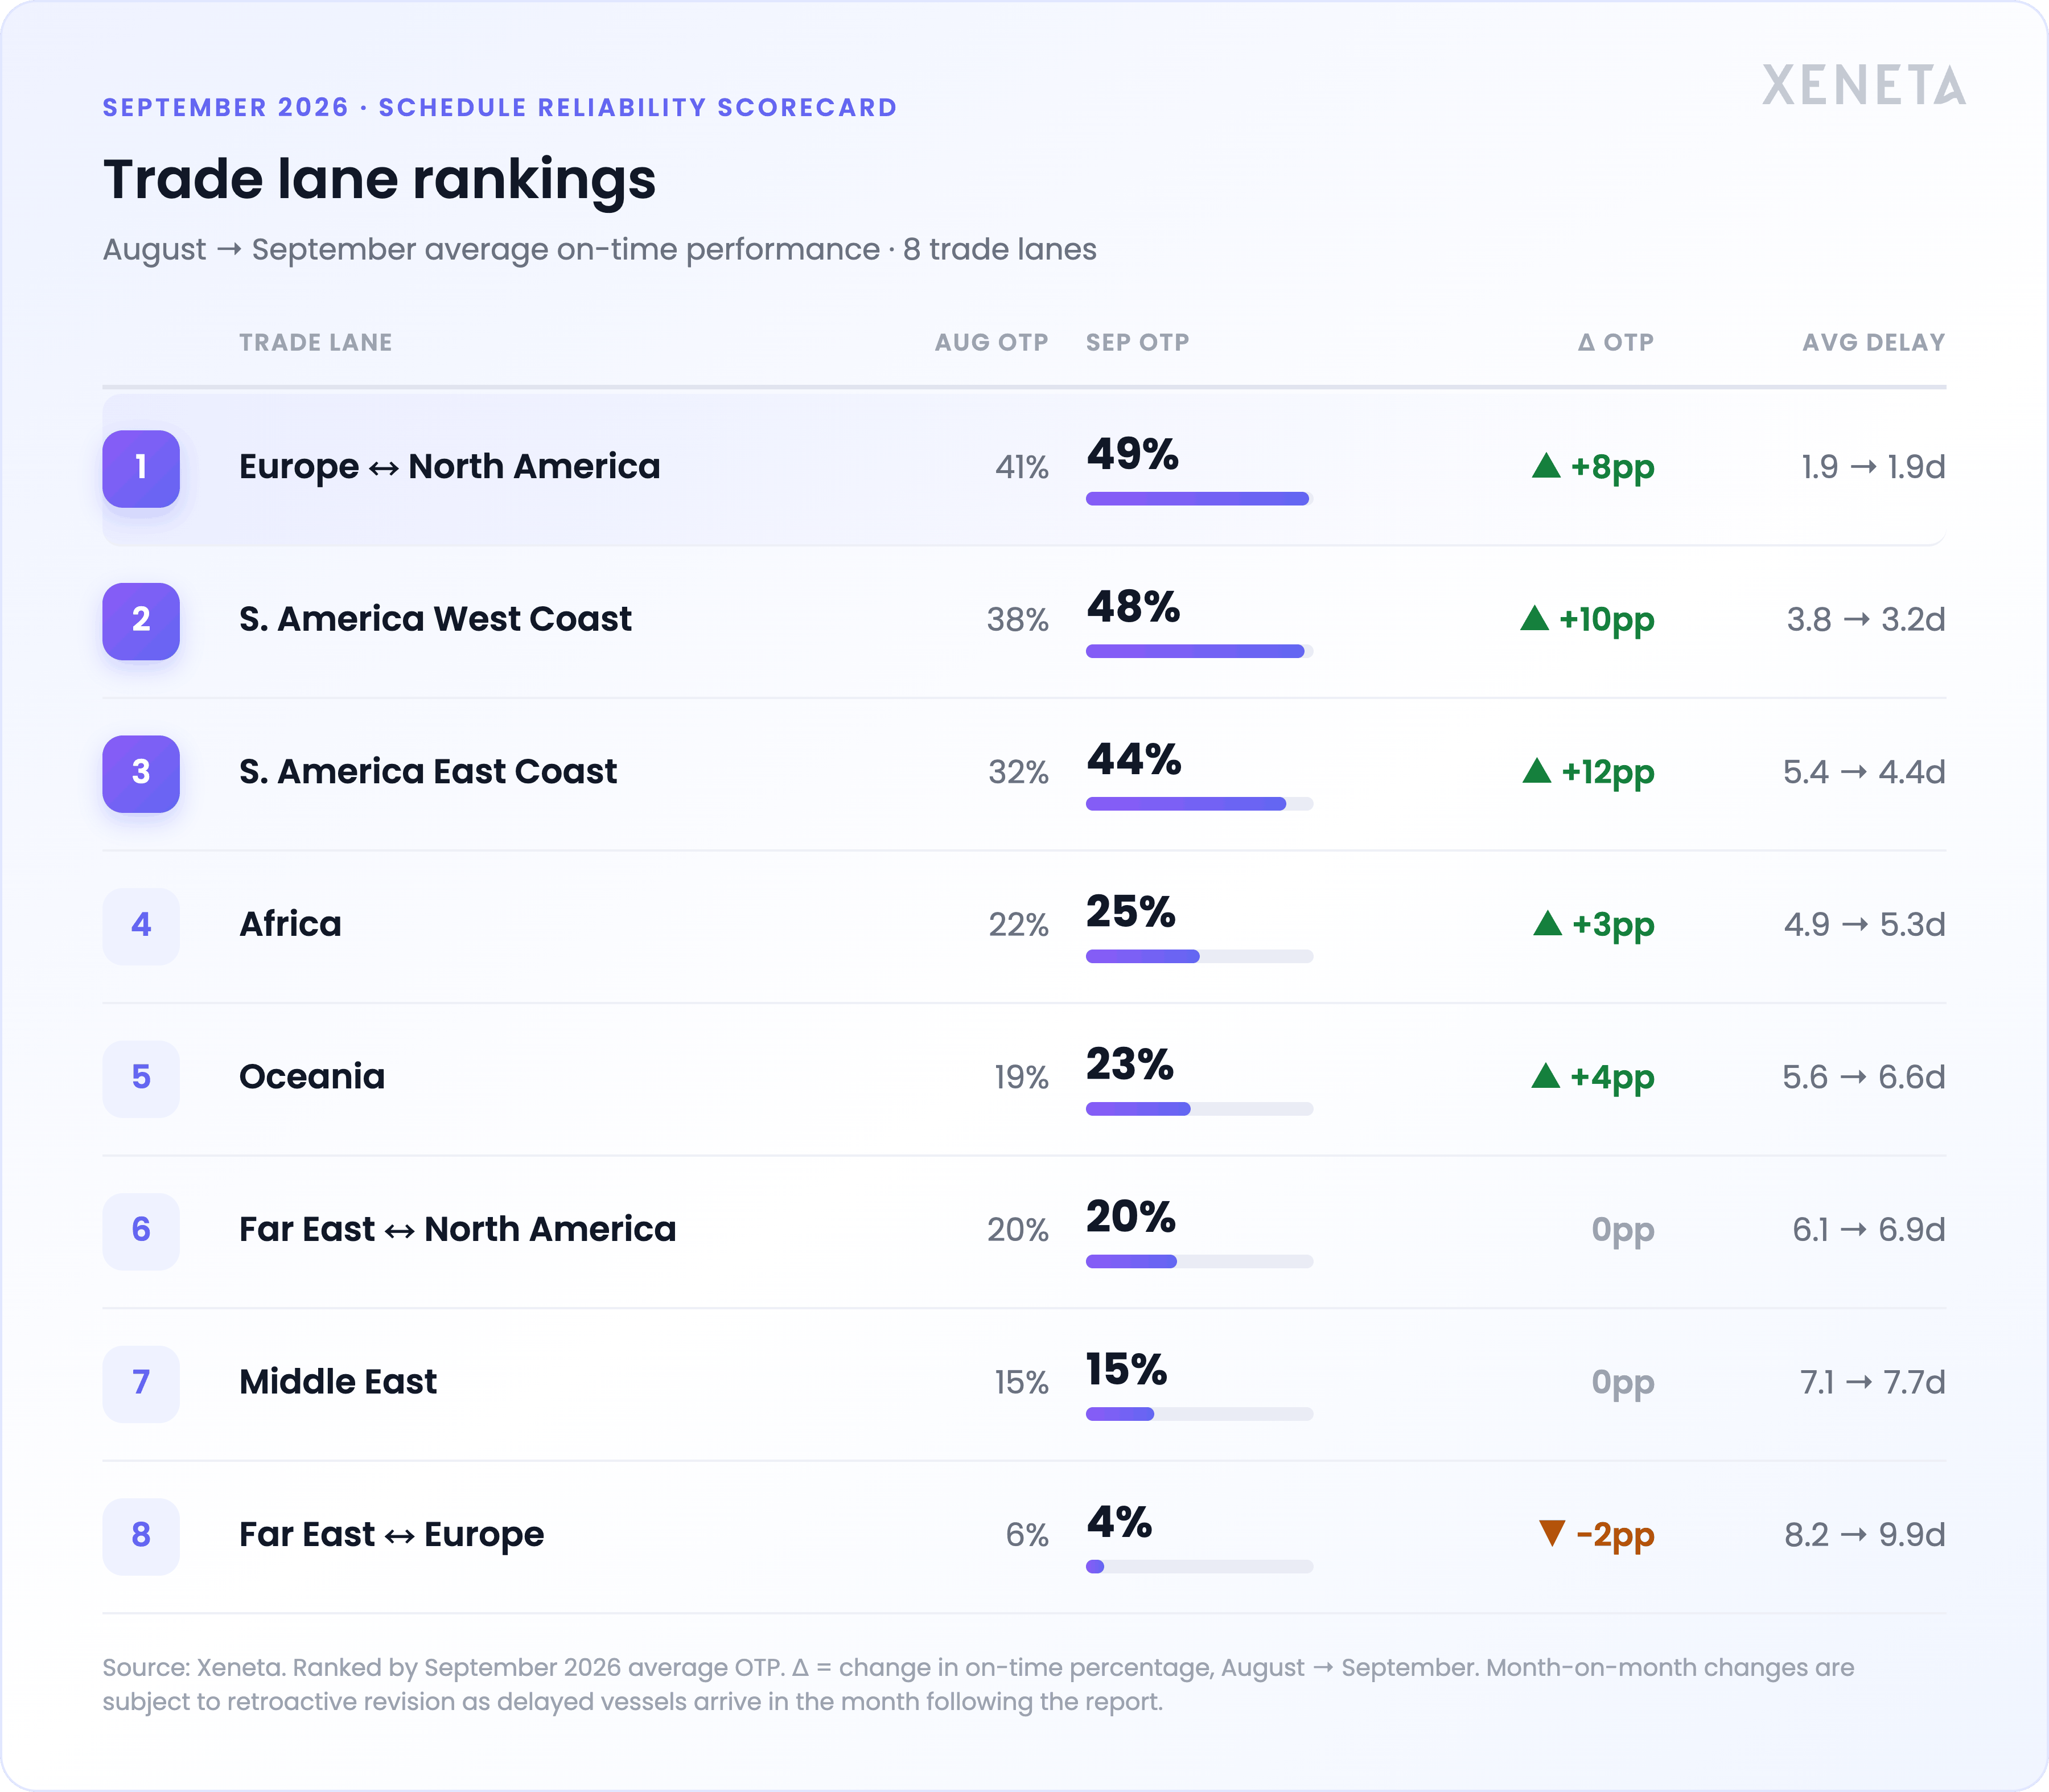
Task: Click the Oceania 23% progress bar
Action: point(1199,1108)
